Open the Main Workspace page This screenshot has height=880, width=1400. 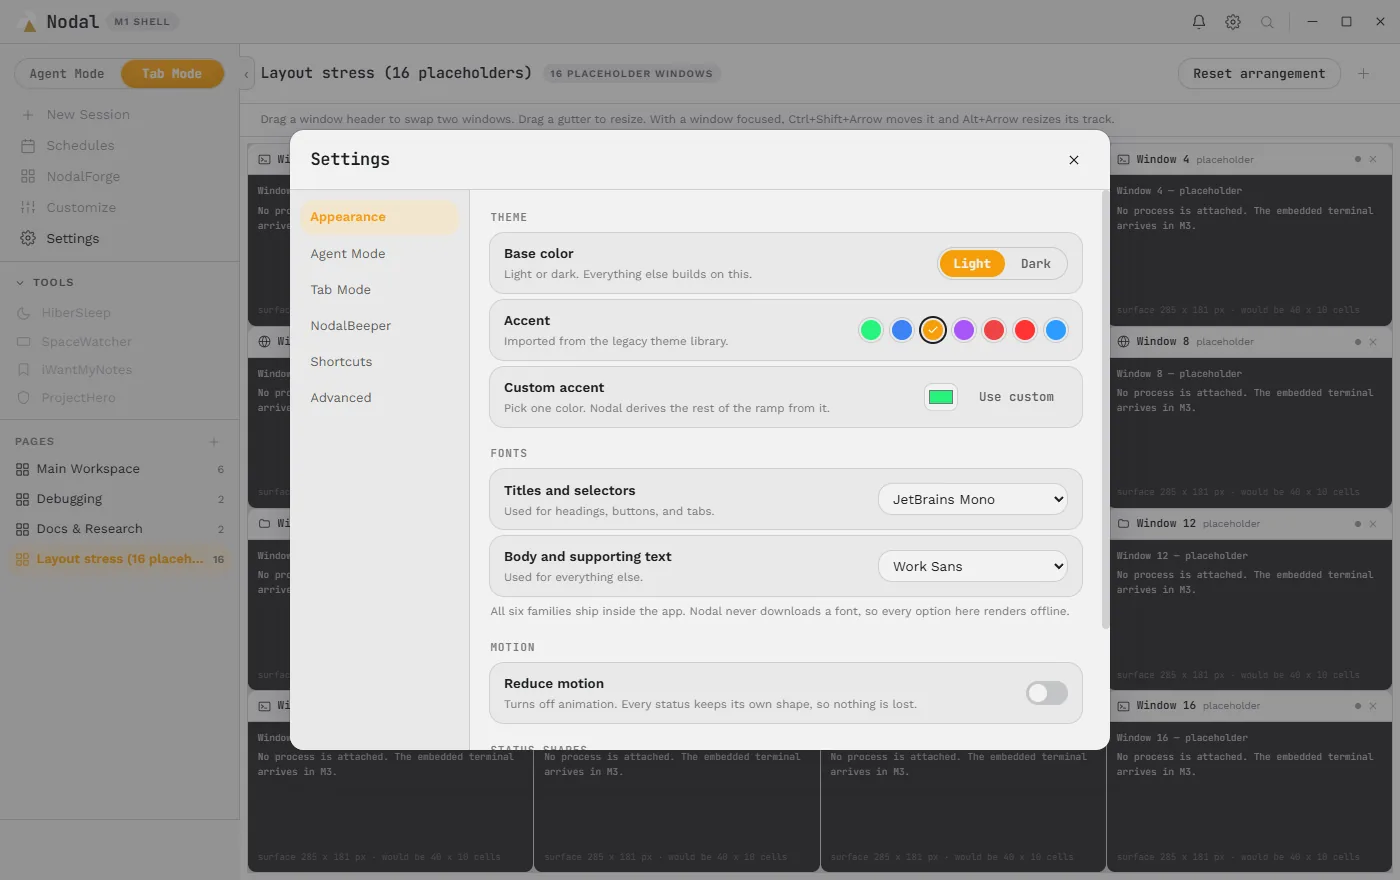120,469
